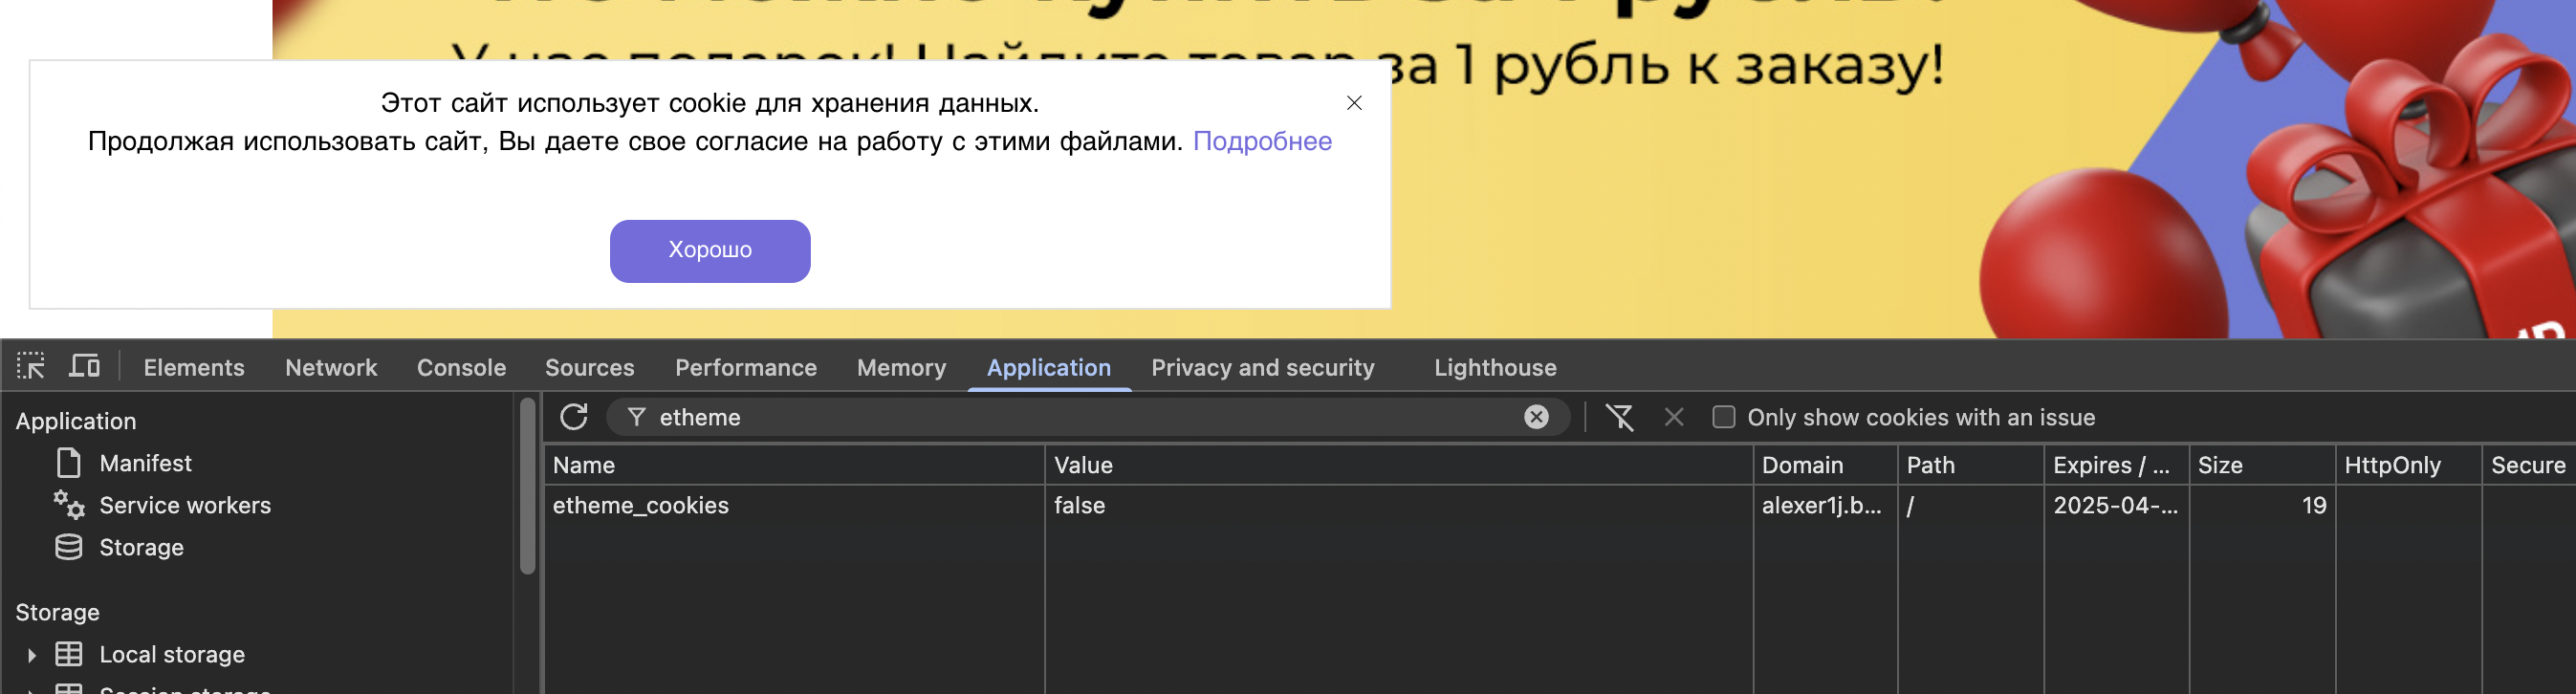Select Service workers in the sidebar
Screen dimensions: 2576x694
click(x=185, y=505)
